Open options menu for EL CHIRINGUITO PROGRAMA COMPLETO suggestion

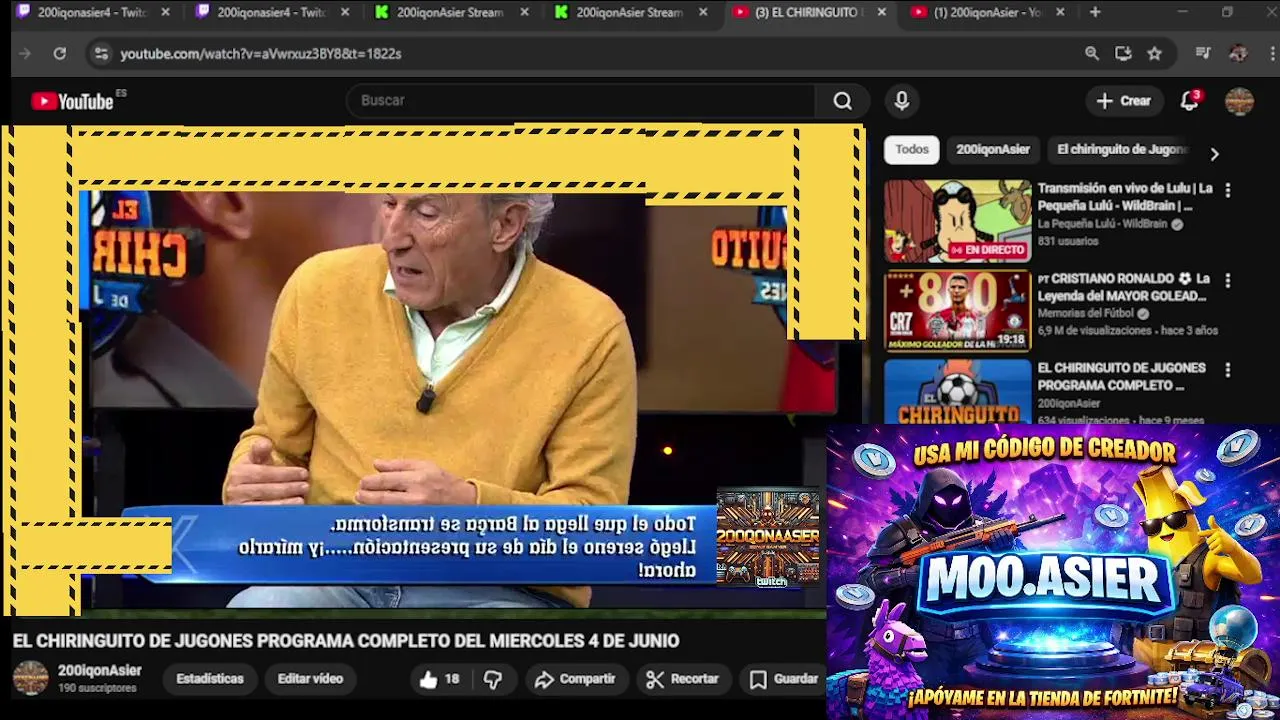pyautogui.click(x=1228, y=370)
